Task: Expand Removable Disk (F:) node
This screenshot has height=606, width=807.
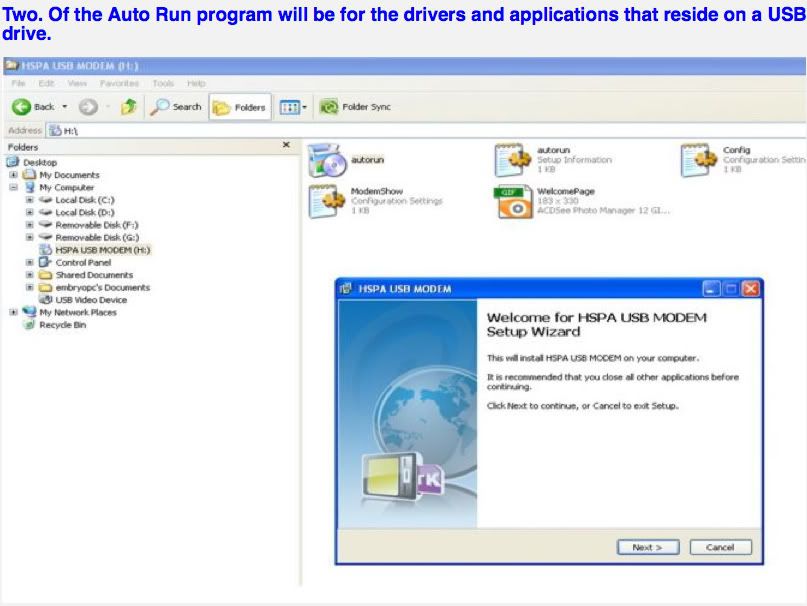Action: [29, 224]
